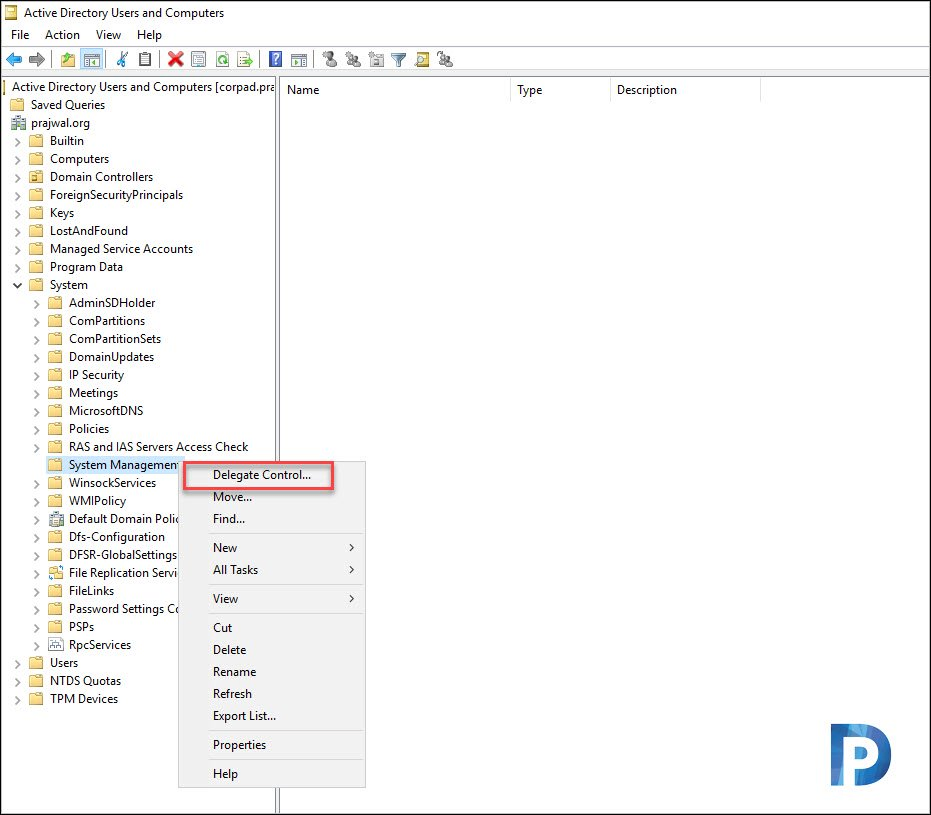Click the Create new organizational unit icon
Screen dimensions: 931x815
point(376,59)
